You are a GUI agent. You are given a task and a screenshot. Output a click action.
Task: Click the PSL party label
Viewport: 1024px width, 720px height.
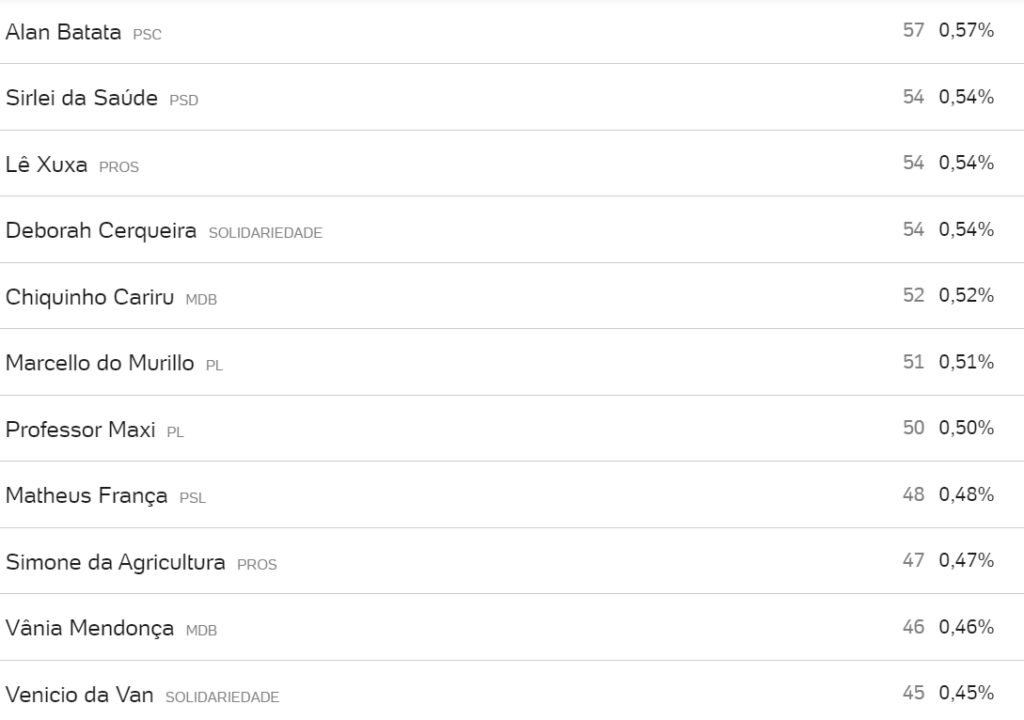pos(193,498)
